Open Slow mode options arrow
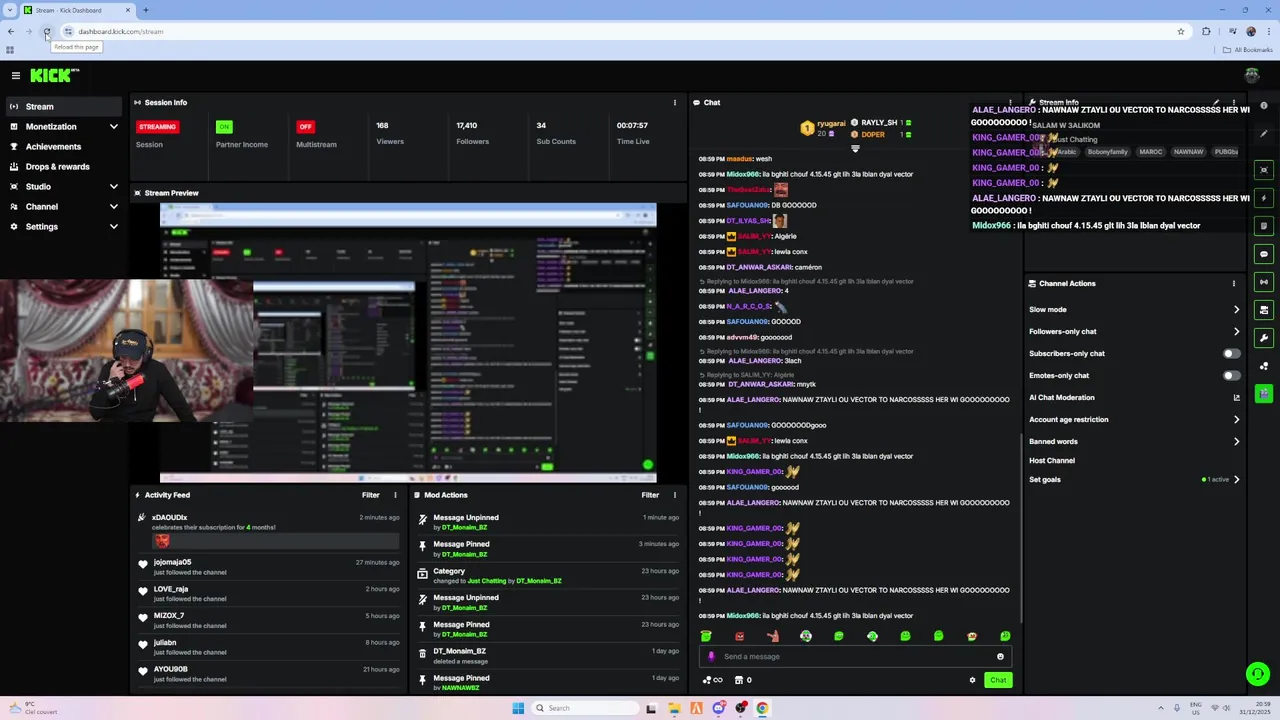Screen dimensions: 1280x720 coord(1236,310)
